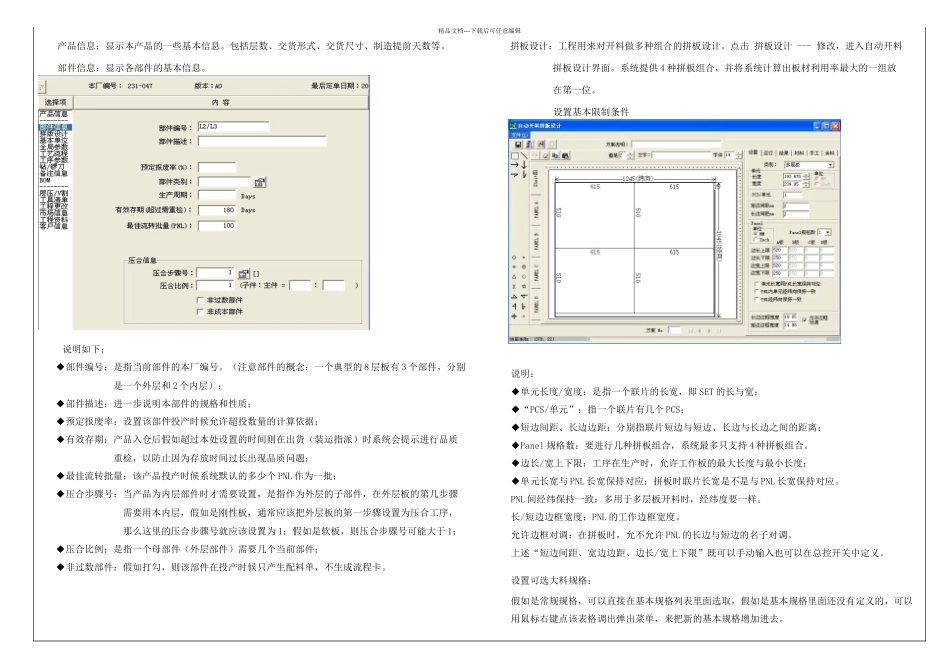Click the empty 部件描述 input field
Image resolution: width=950 pixels, height=672 pixels.
coord(262,141)
